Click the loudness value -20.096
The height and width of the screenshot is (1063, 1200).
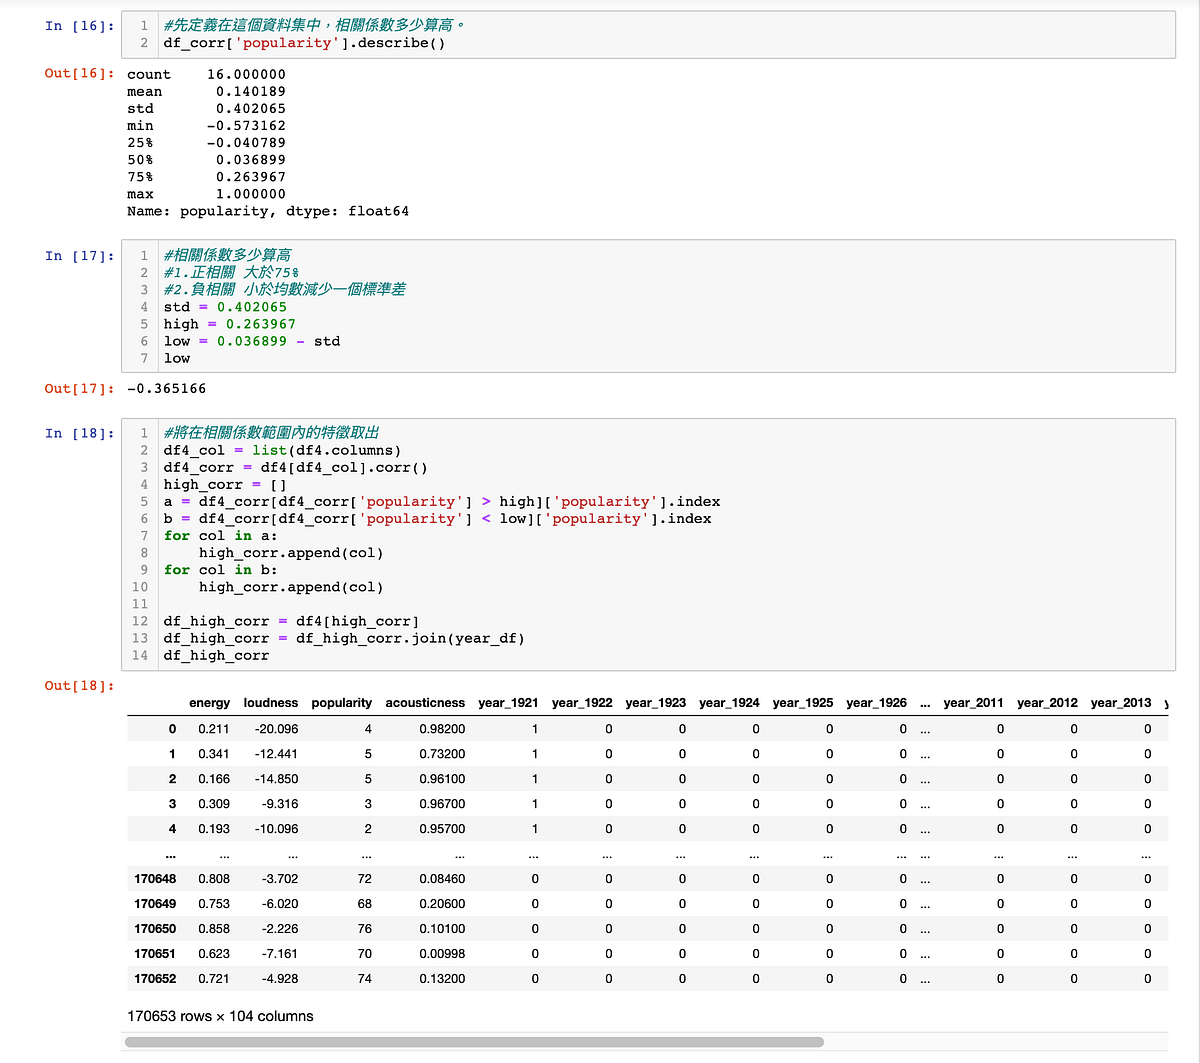coord(276,729)
